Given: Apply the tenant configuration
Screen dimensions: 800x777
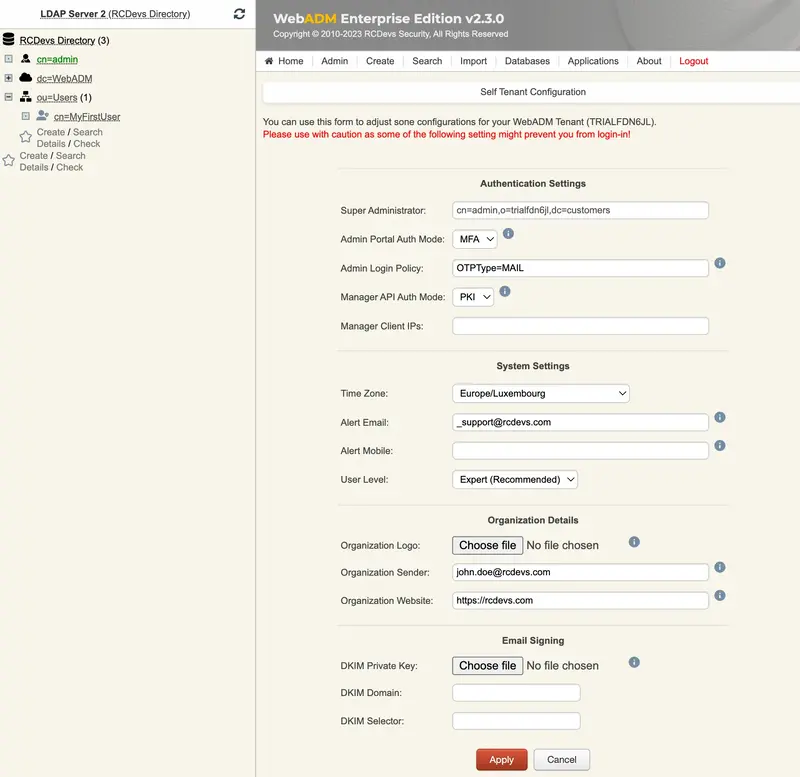Looking at the screenshot, I should tap(502, 760).
